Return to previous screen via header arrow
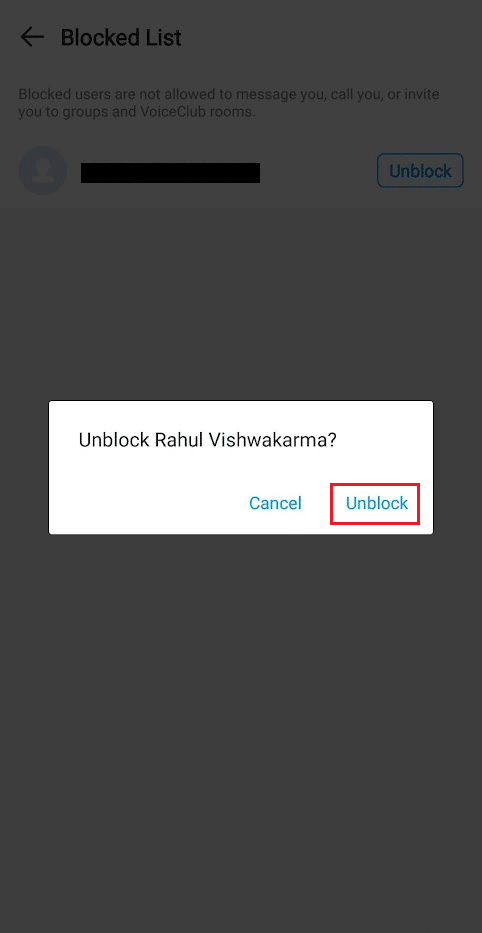This screenshot has width=482, height=933. pos(32,37)
